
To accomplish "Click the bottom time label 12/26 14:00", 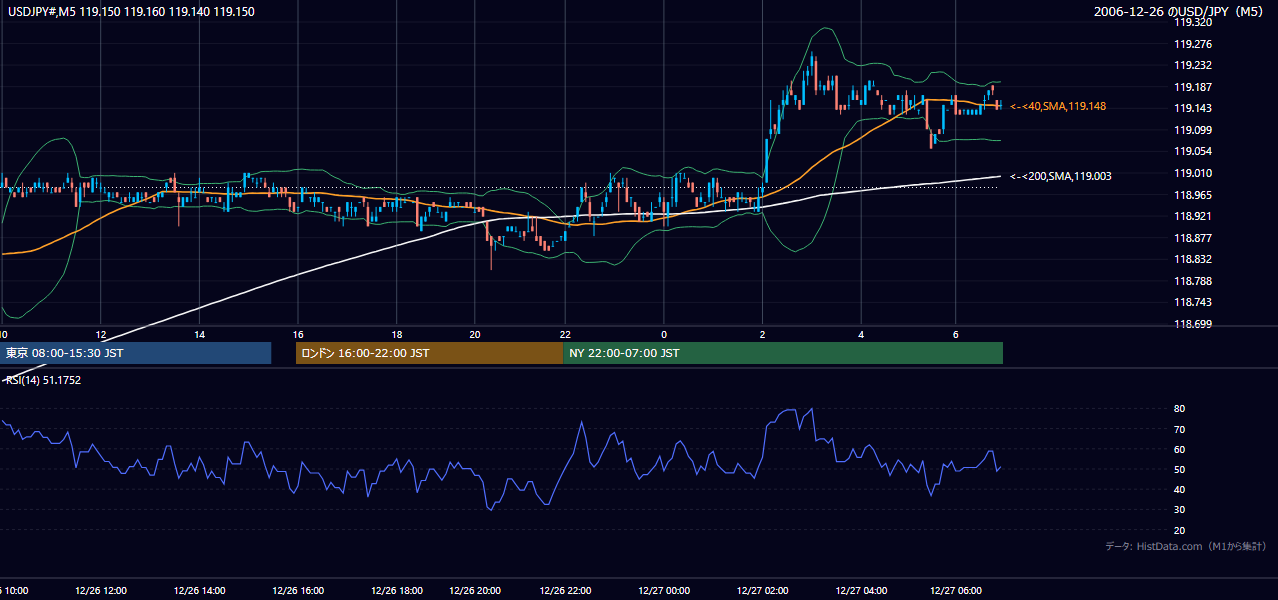I will click(x=199, y=591).
